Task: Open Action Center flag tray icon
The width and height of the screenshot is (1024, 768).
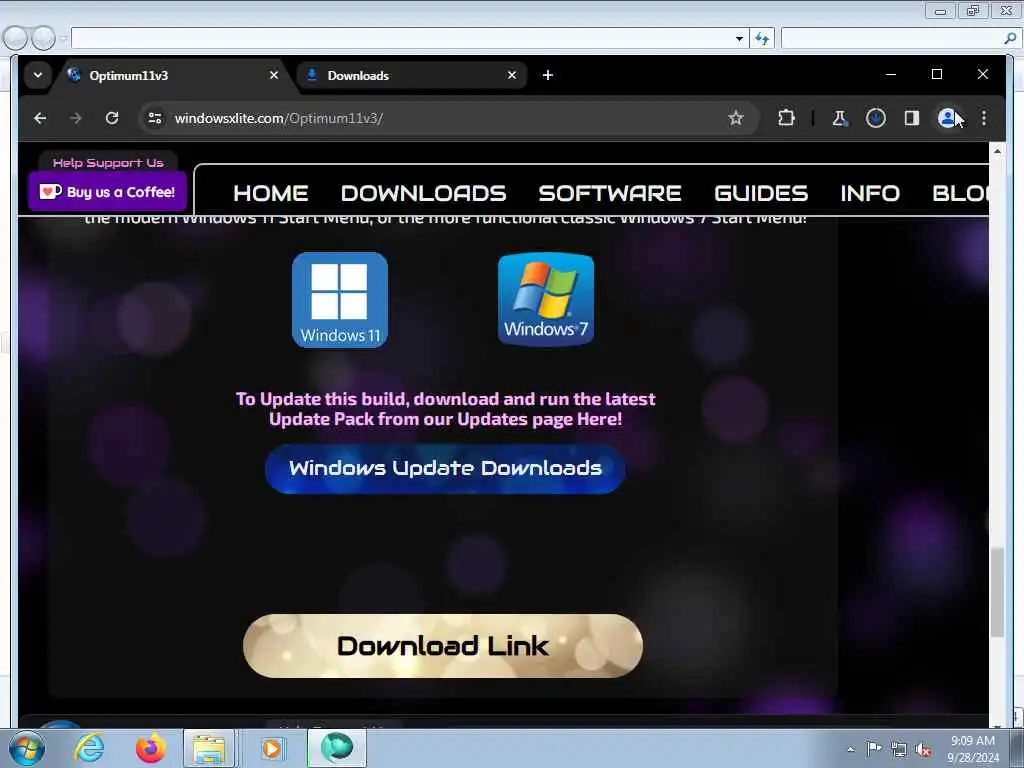Action: (x=874, y=748)
